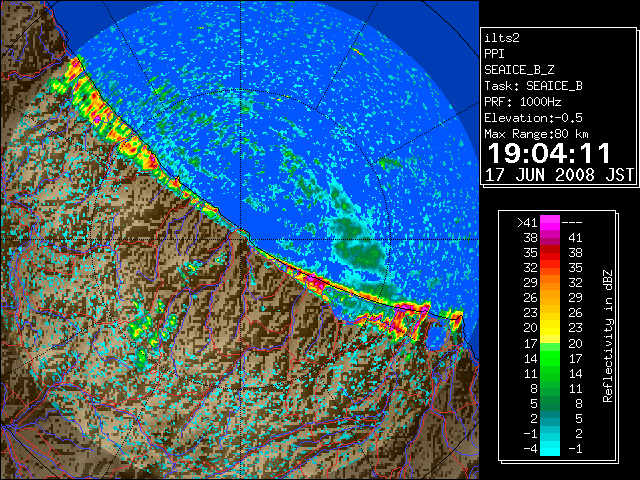
Task: Click the 'ilts2' radar site label
Action: 502,38
